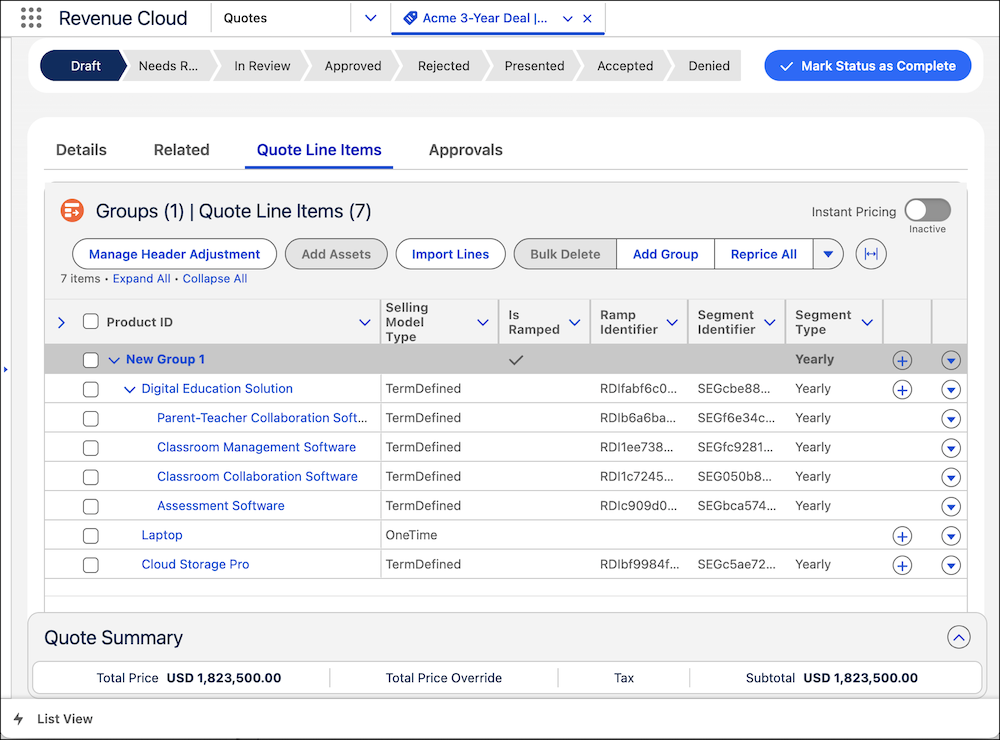
Task: Switch to the Details tab
Action: click(x=81, y=150)
